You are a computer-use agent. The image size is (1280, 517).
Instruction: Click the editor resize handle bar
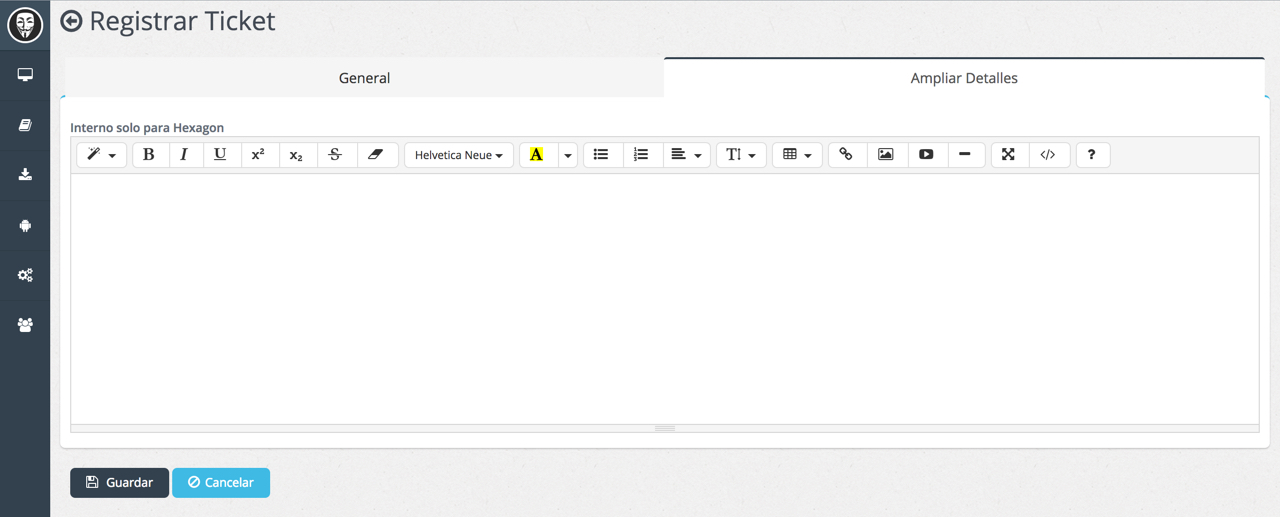(665, 428)
